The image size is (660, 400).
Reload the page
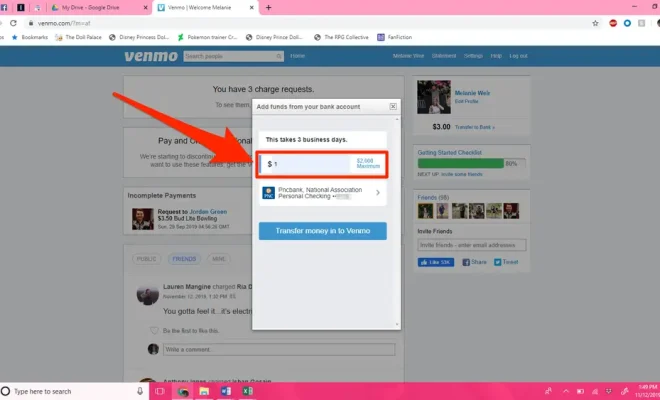click(13, 23)
